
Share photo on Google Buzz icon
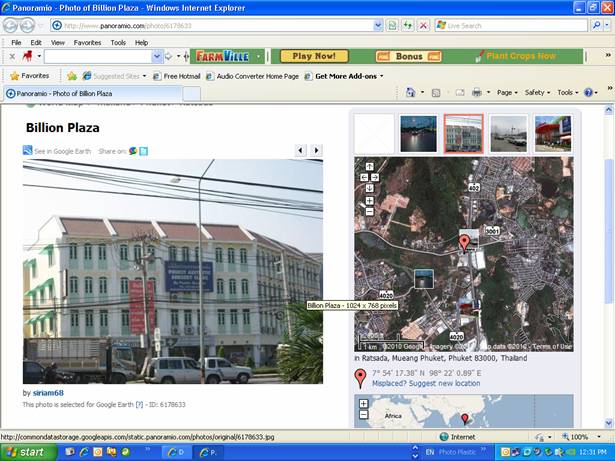[x=133, y=151]
